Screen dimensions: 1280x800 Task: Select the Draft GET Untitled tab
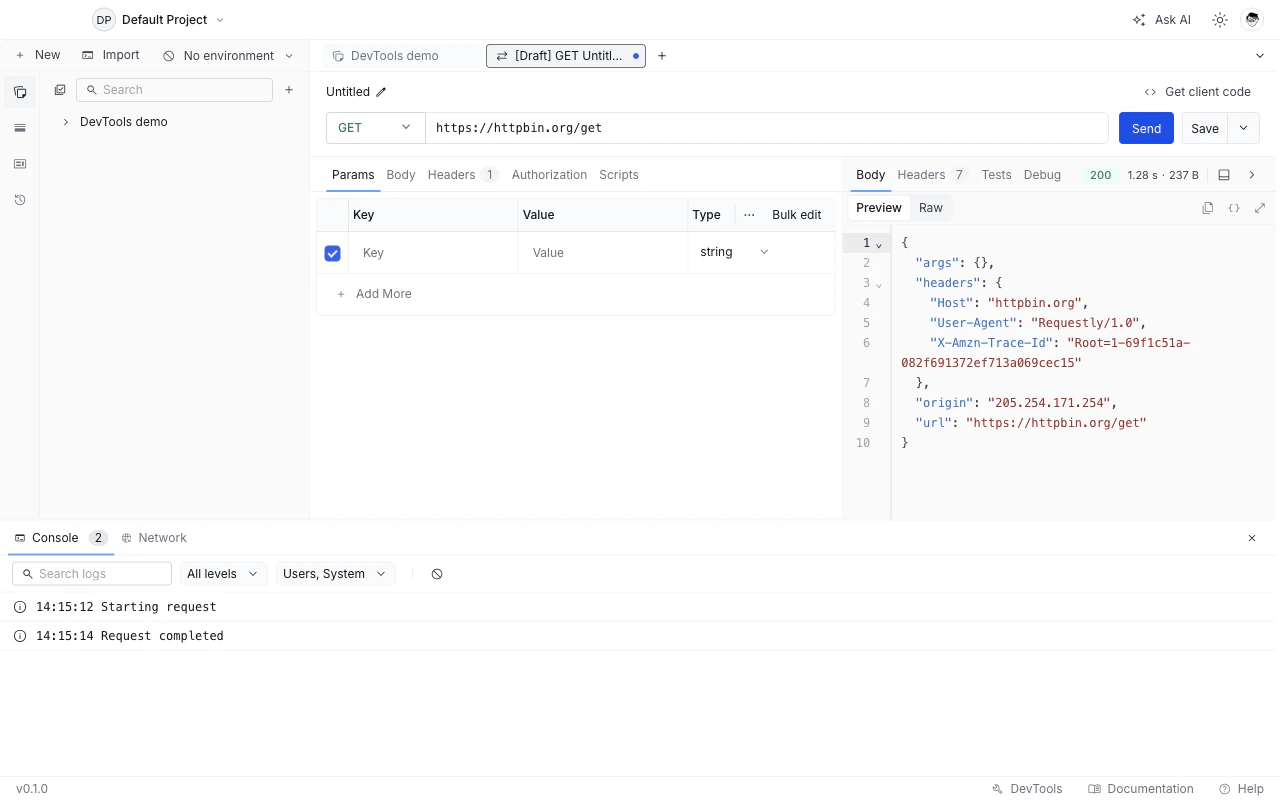click(x=566, y=56)
